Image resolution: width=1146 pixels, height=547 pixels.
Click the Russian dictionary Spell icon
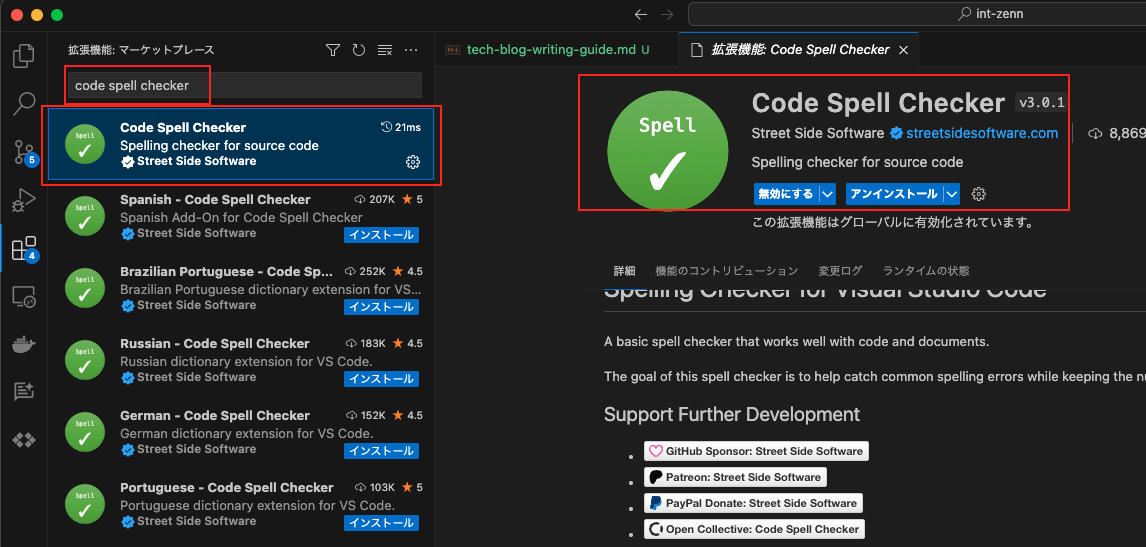pos(85,361)
